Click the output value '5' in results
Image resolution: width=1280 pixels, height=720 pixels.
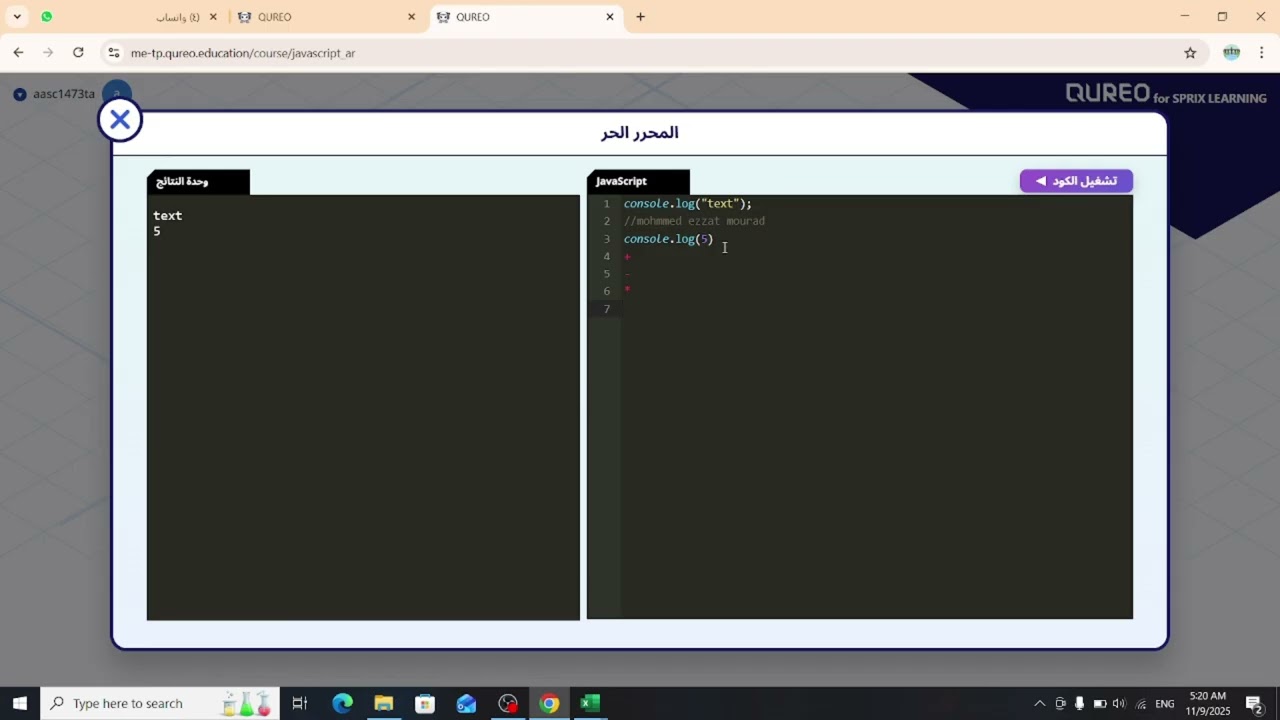157,231
